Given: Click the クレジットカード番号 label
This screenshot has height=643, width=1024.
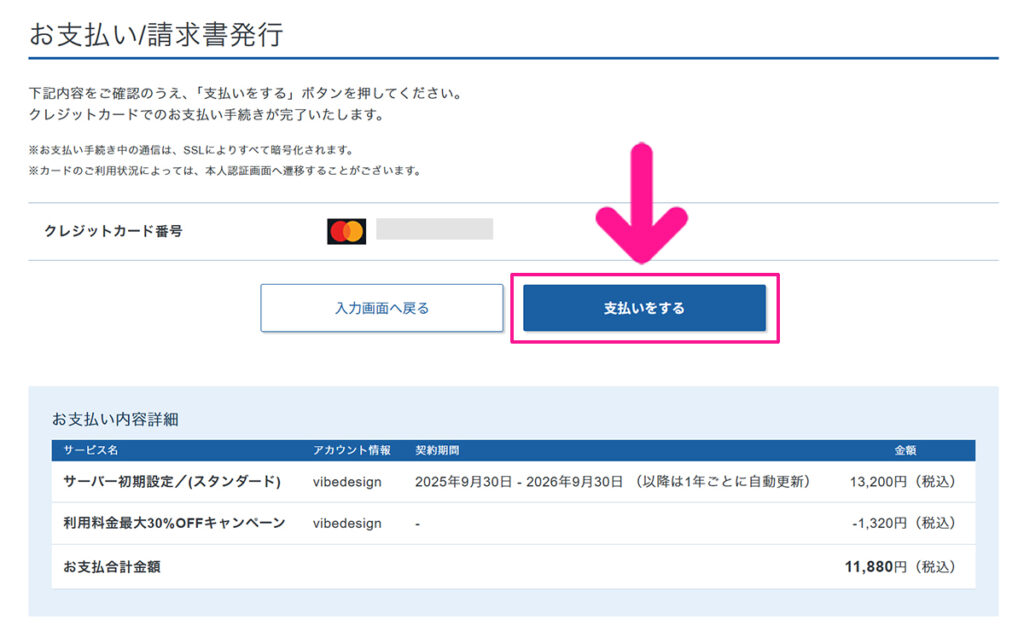Looking at the screenshot, I should (x=113, y=231).
